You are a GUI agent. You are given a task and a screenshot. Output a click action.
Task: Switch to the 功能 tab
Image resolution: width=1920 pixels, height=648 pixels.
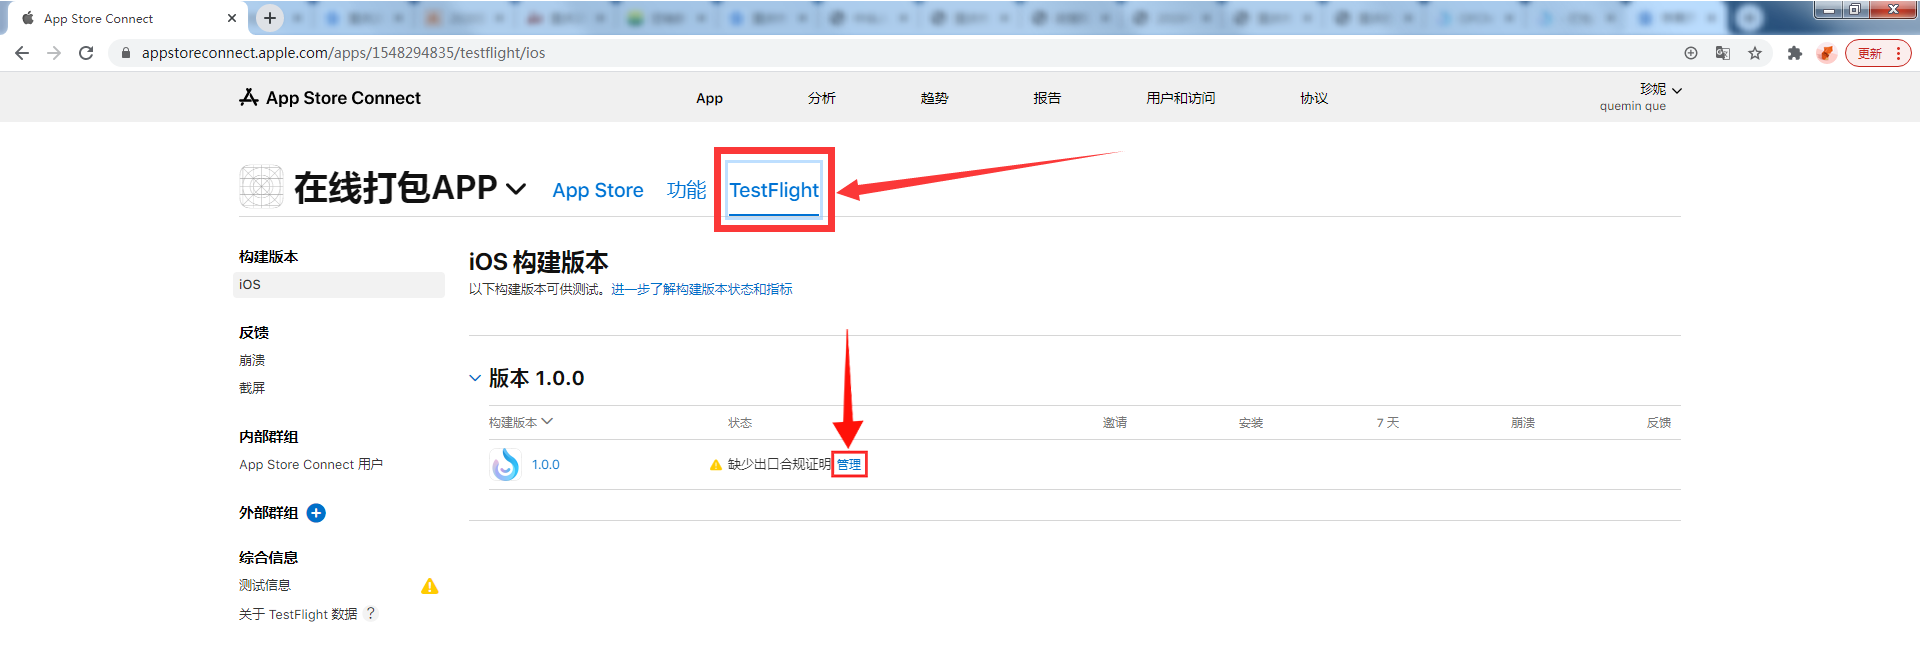(687, 190)
